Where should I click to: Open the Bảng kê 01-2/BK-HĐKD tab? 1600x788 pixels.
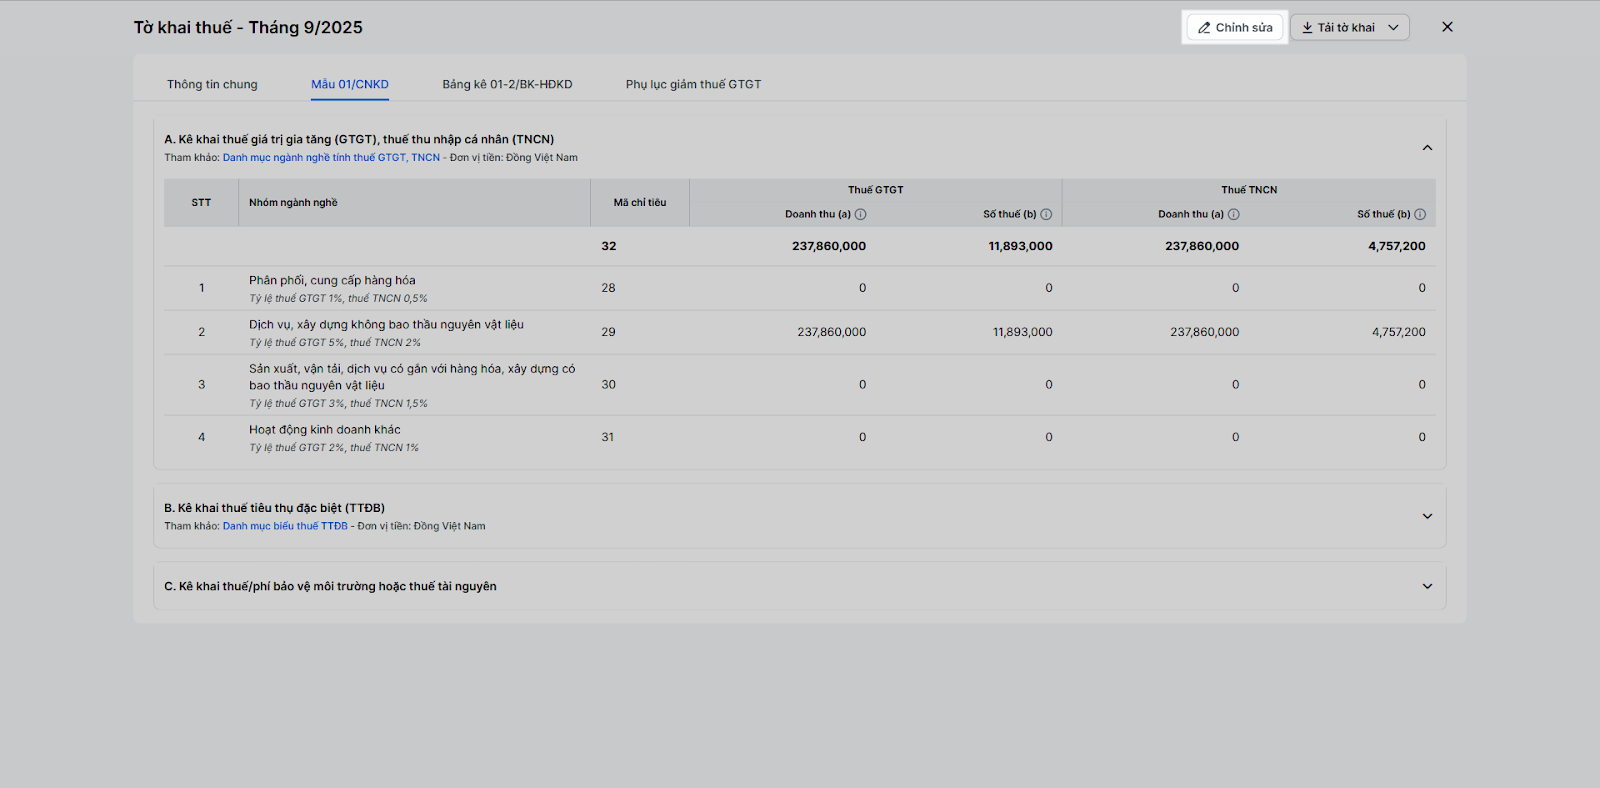pyautogui.click(x=507, y=84)
